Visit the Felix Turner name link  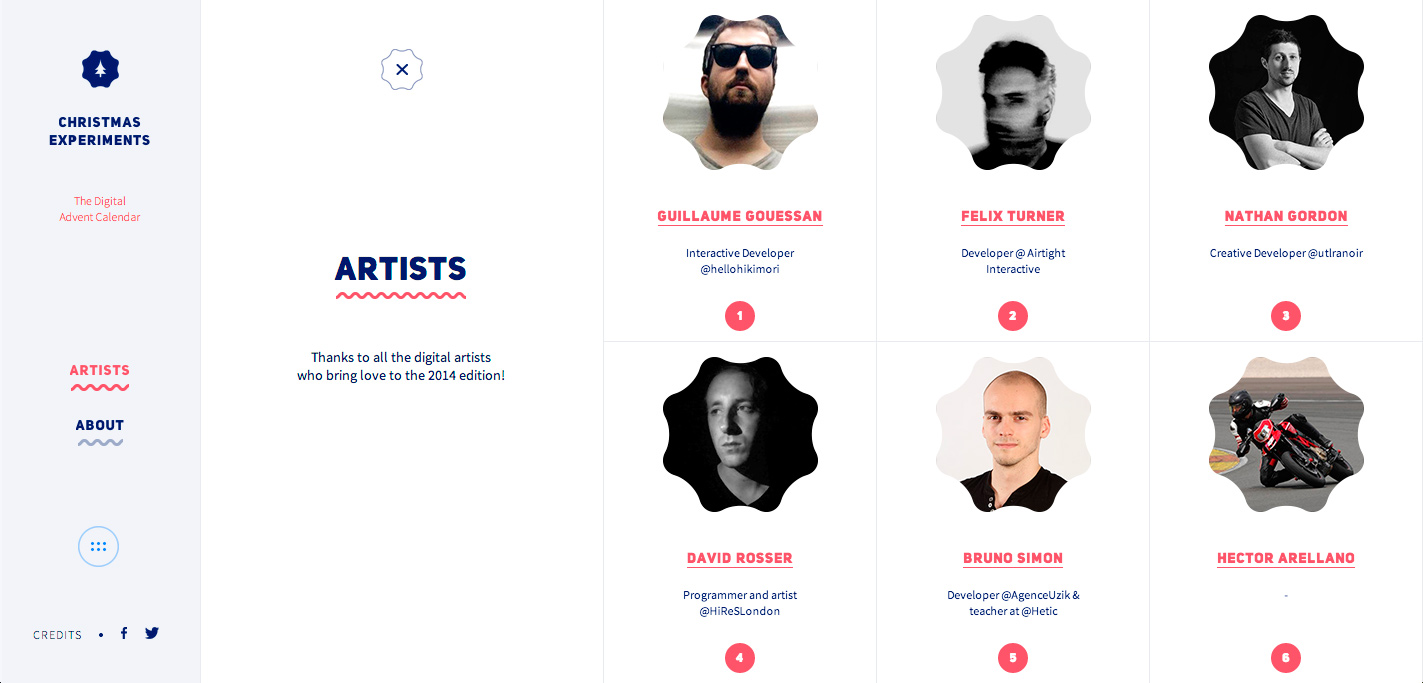[1013, 216]
